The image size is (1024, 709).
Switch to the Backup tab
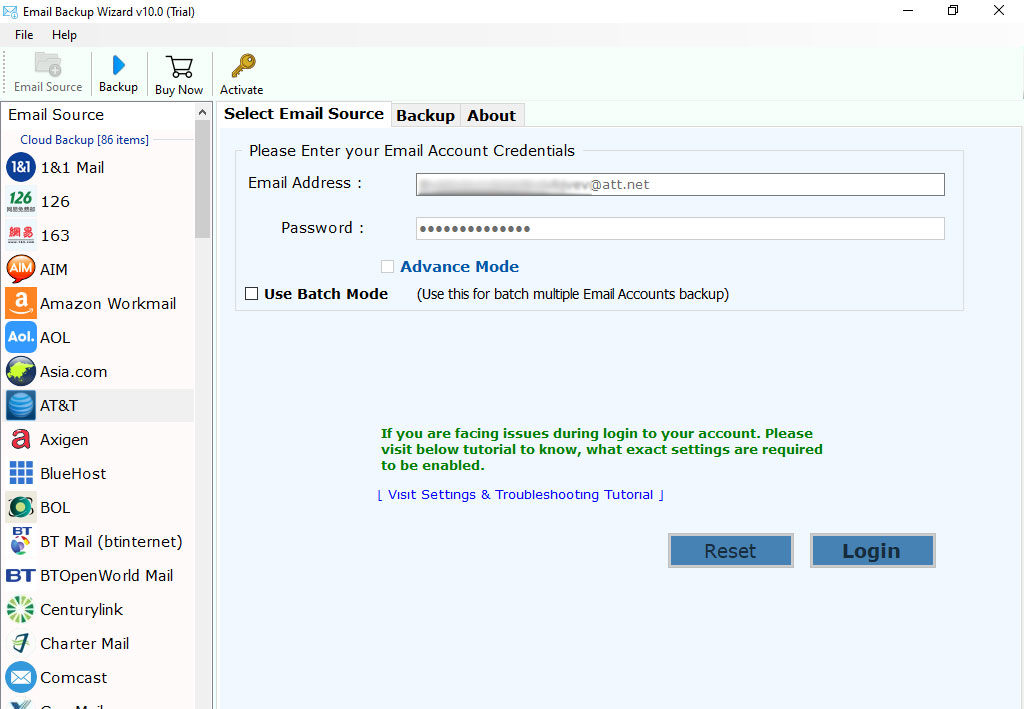[x=426, y=114]
